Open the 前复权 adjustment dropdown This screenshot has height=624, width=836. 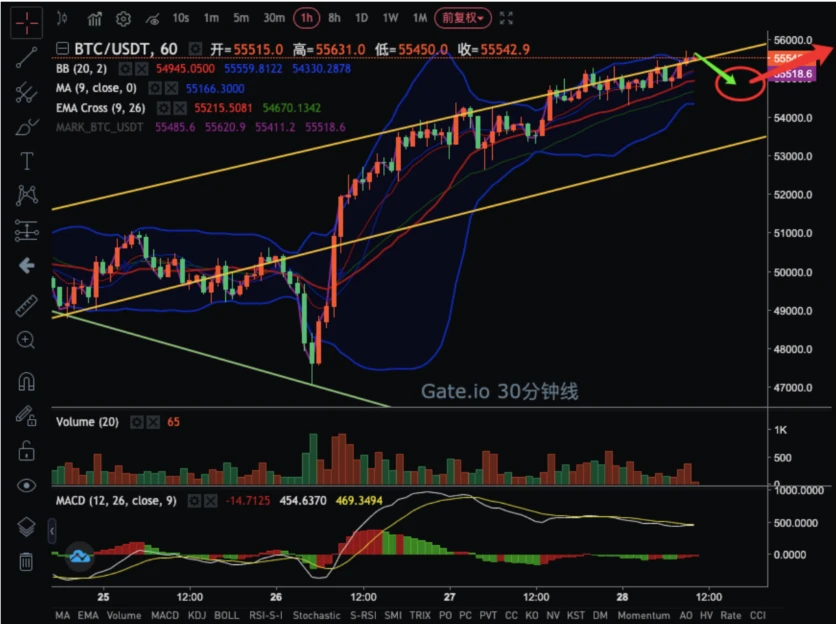pyautogui.click(x=463, y=18)
